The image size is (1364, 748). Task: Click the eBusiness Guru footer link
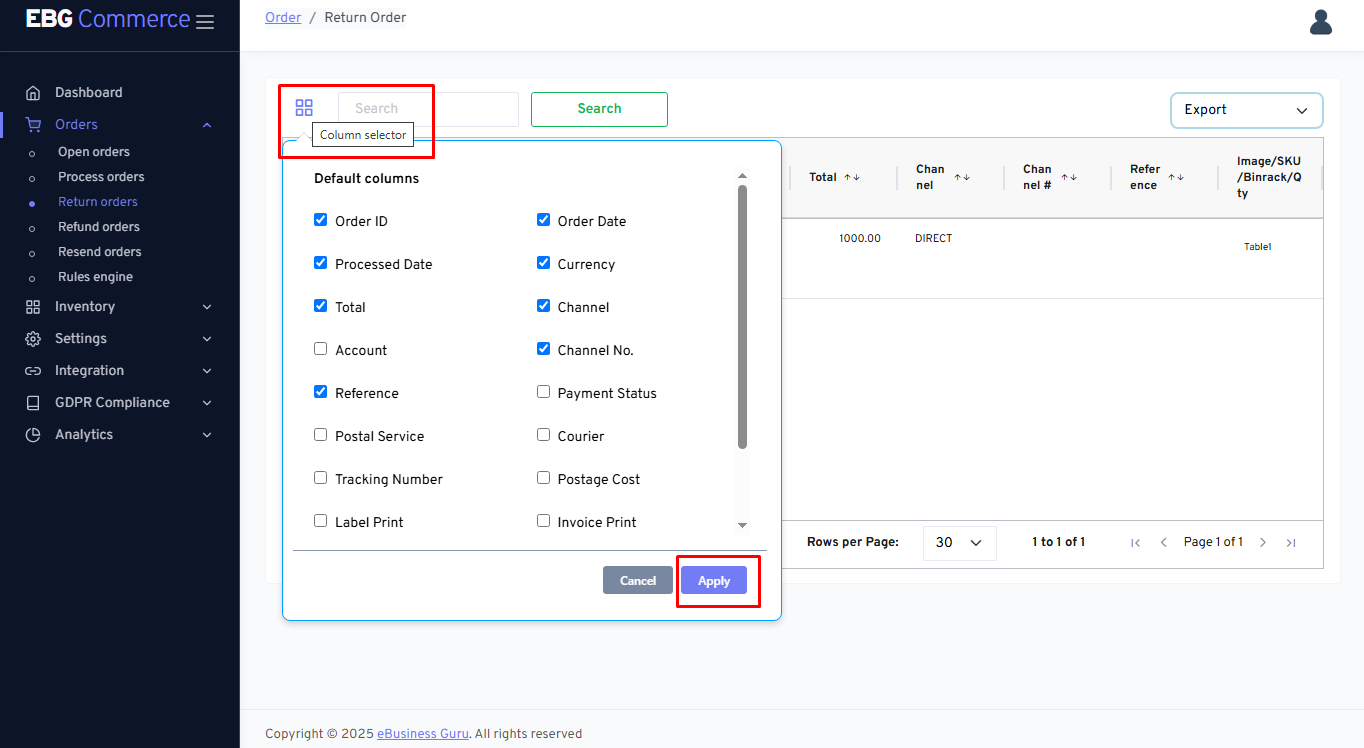pyautogui.click(x=422, y=734)
